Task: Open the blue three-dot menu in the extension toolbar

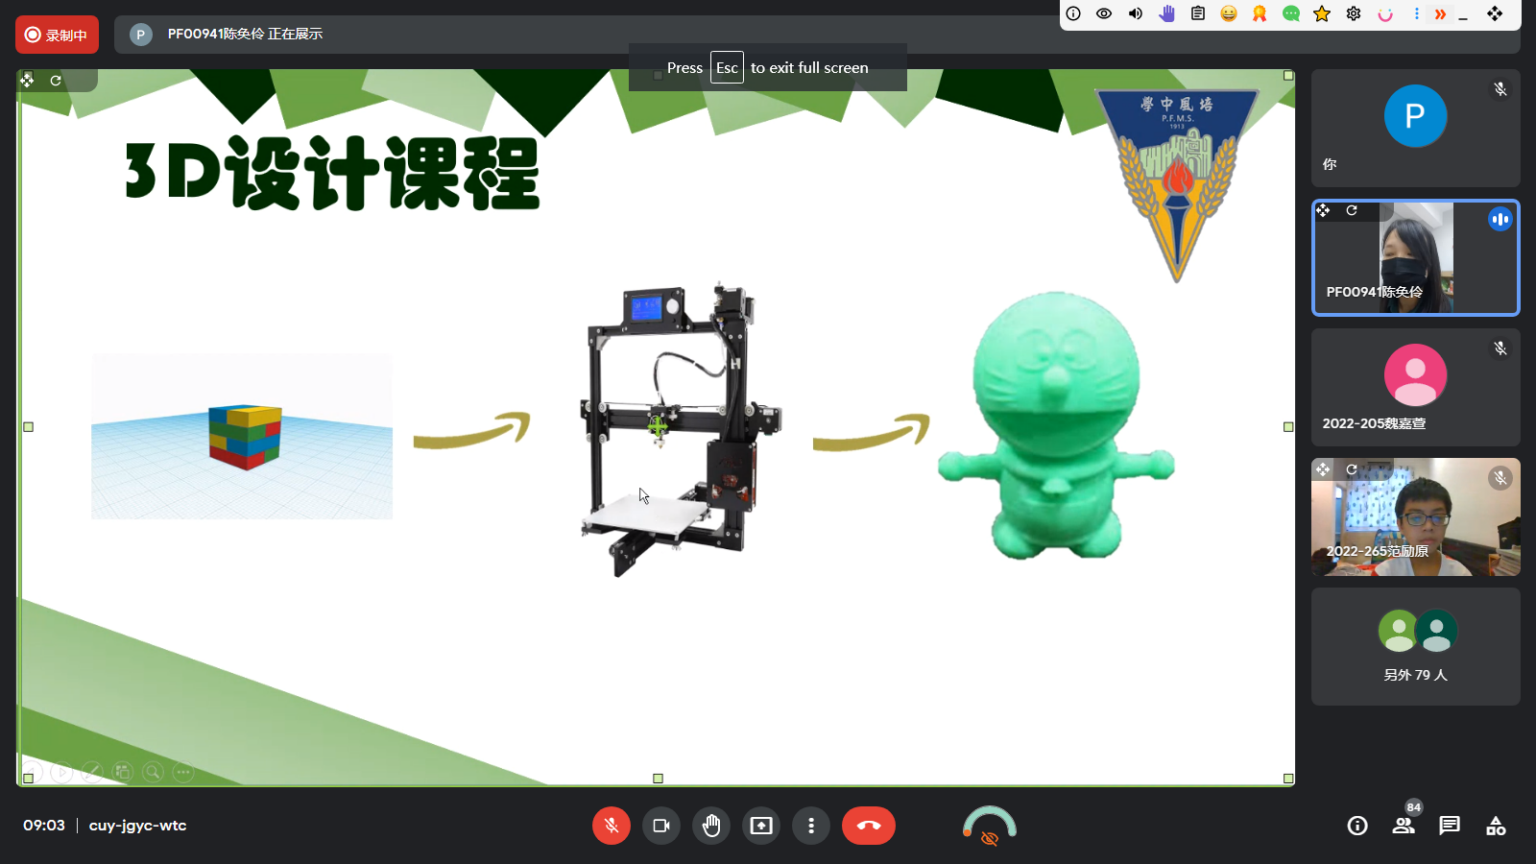Action: 1416,14
